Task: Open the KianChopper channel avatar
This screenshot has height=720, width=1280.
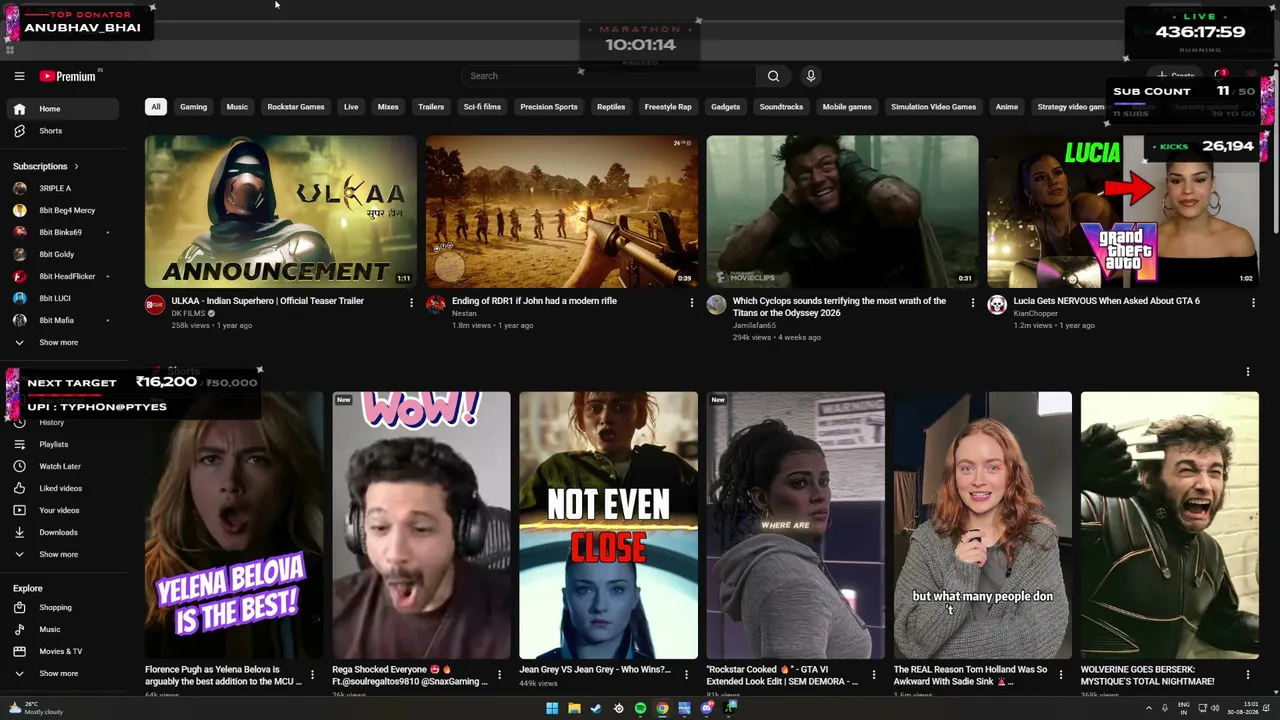Action: [997, 305]
